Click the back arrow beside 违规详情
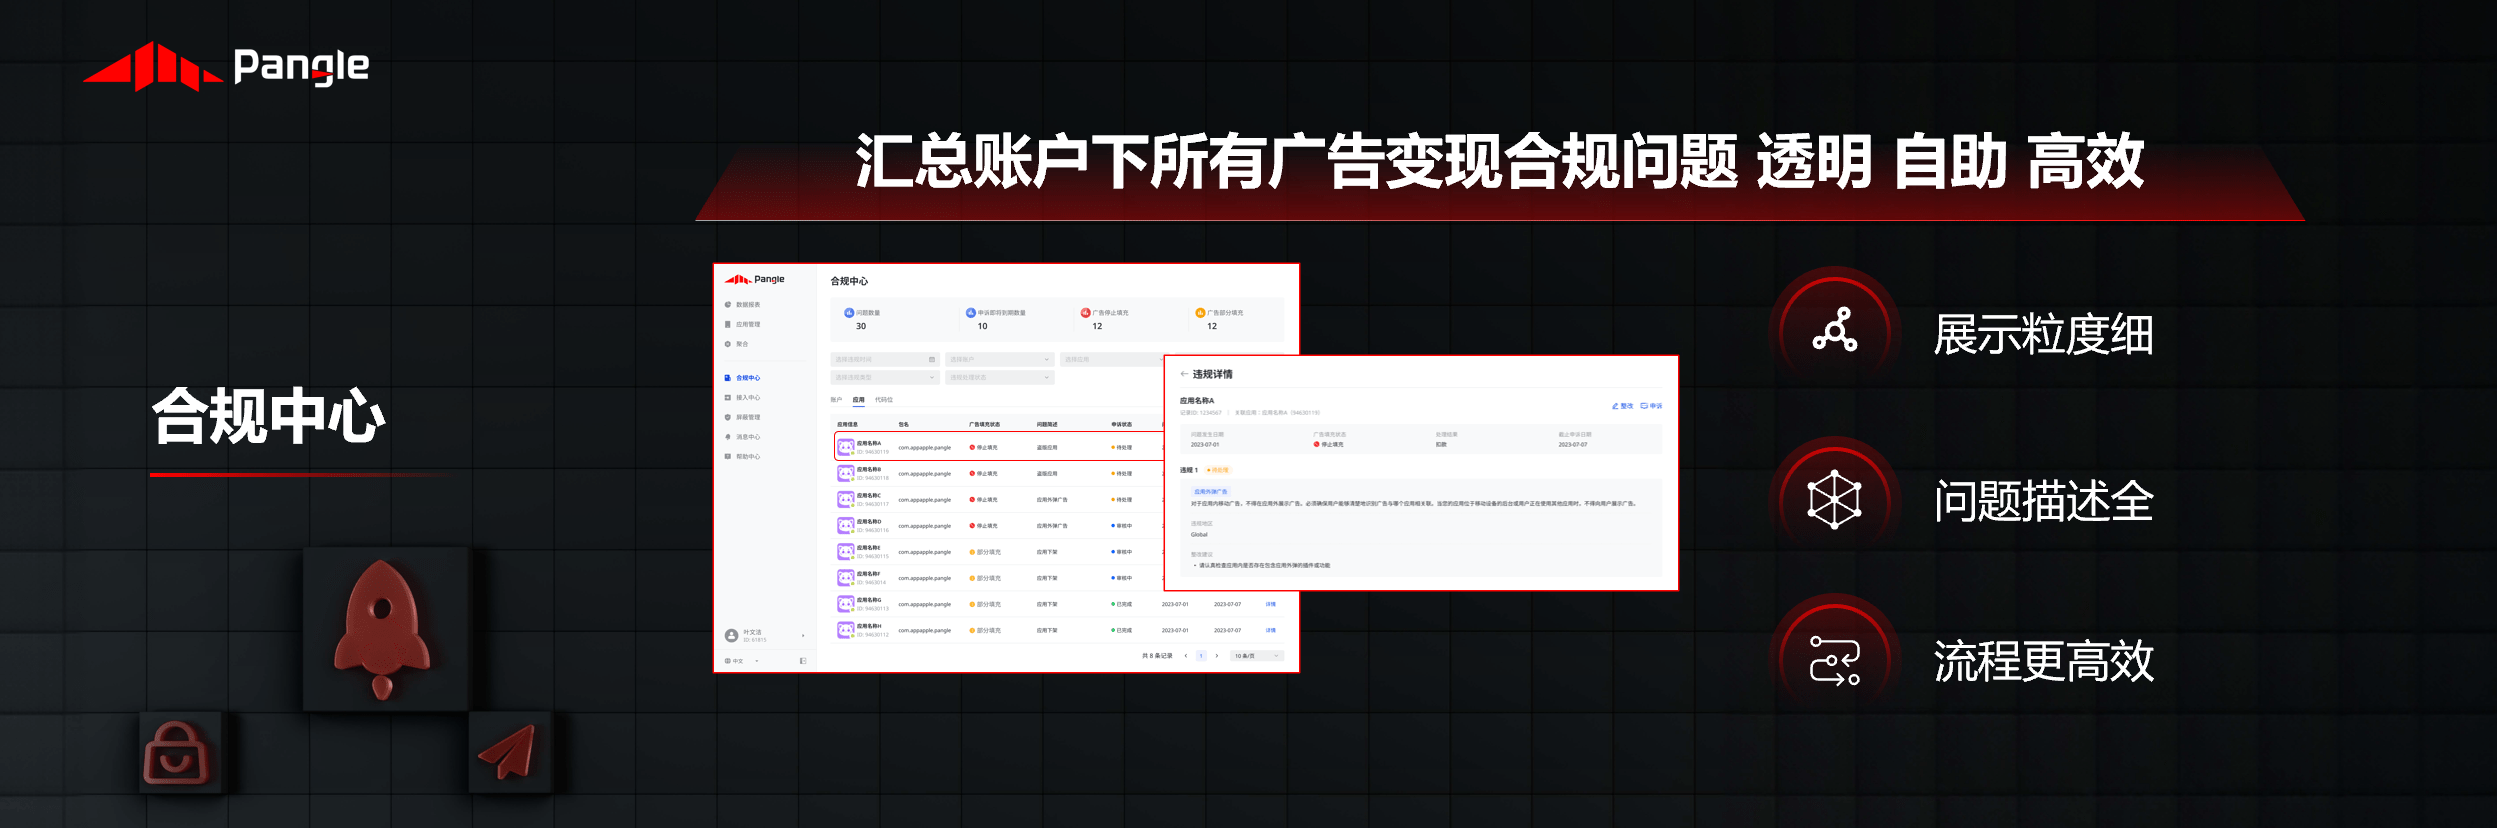This screenshot has width=2497, height=828. tap(1184, 374)
